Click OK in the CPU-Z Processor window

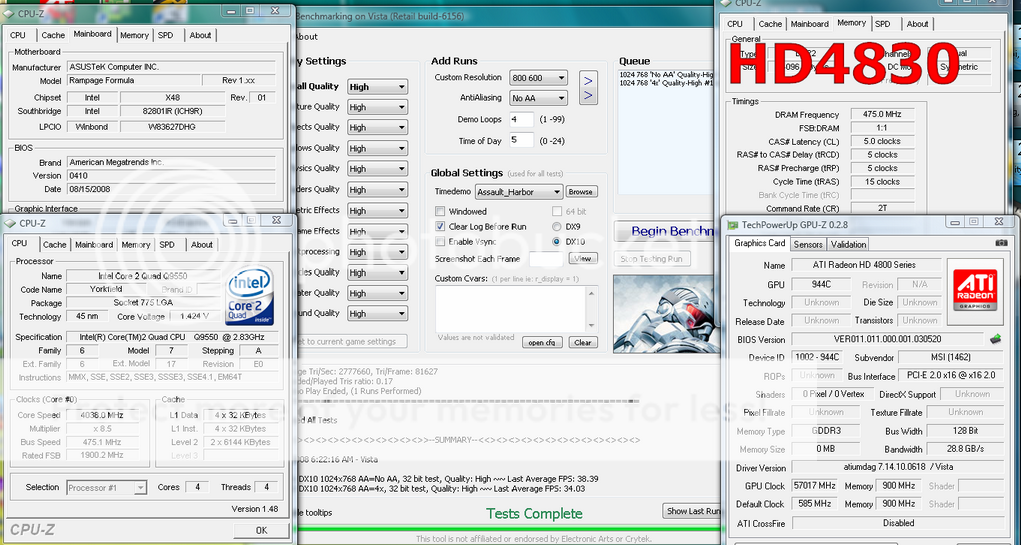click(261, 530)
